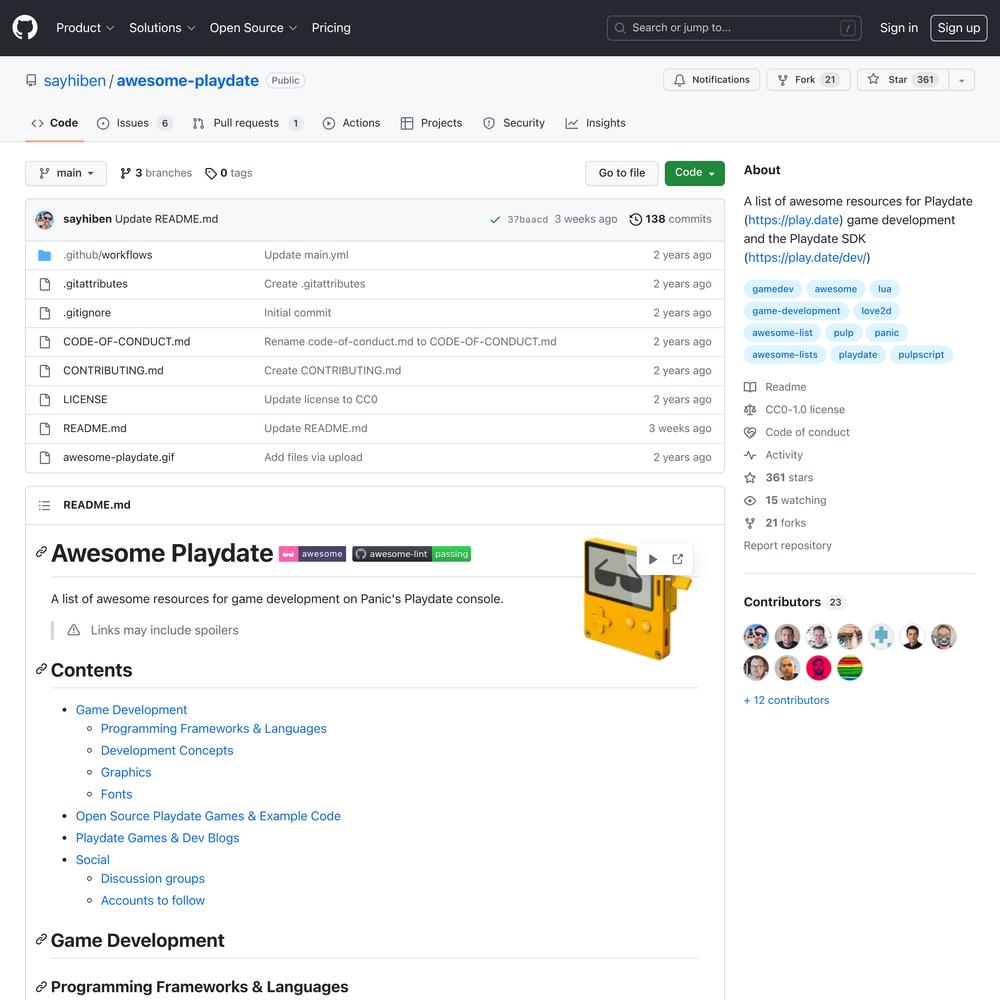
Task: Click the Sign up button
Action: [959, 28]
